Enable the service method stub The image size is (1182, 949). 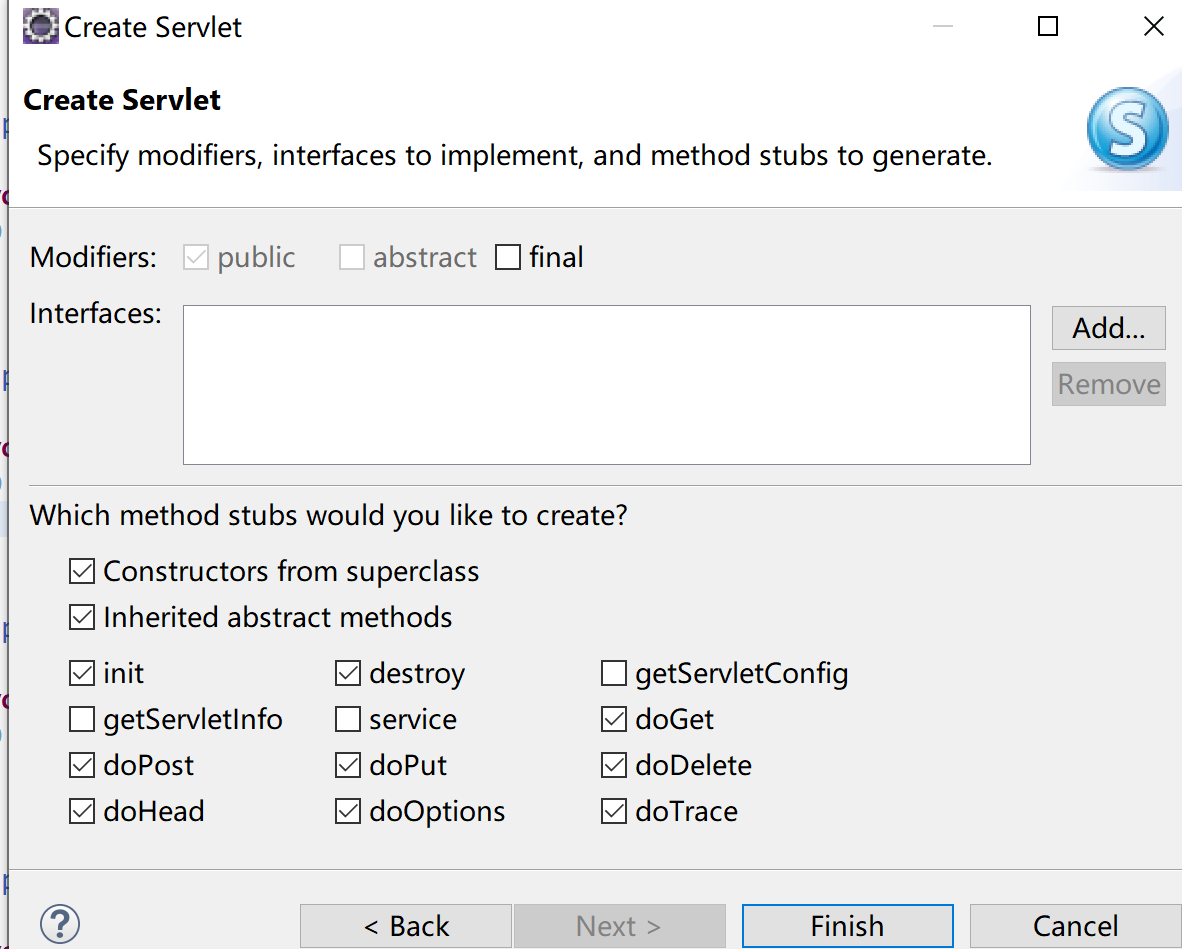[x=348, y=720]
